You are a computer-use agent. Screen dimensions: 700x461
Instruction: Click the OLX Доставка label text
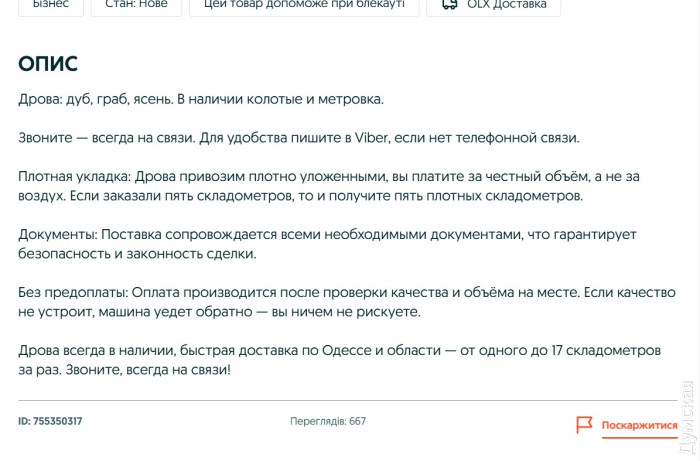(x=506, y=5)
